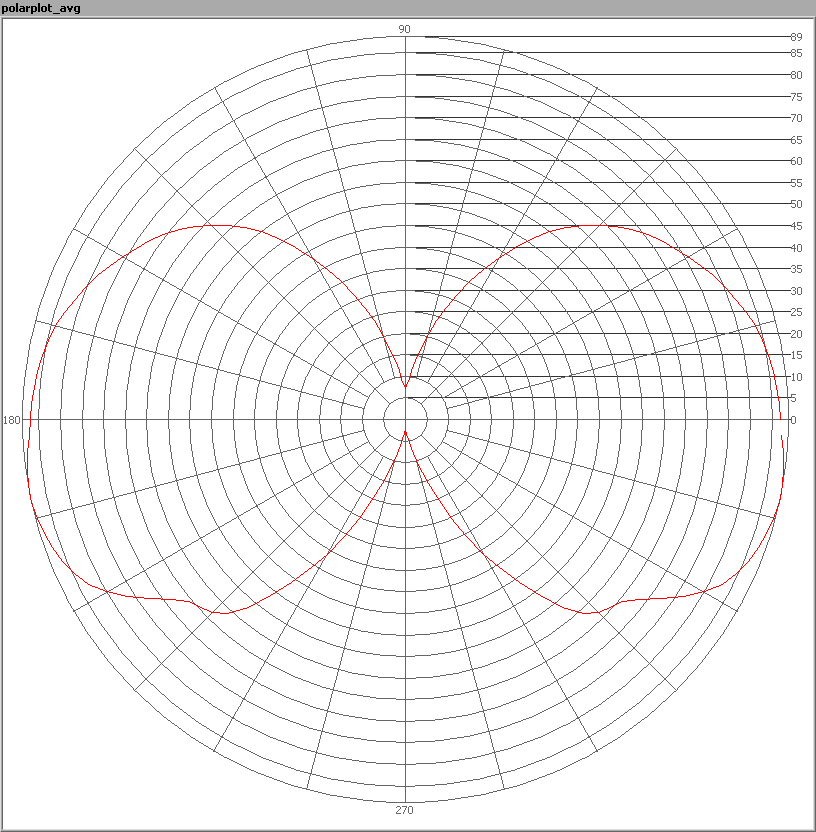Click the 60 ring scale label
The image size is (816, 832).
796,161
